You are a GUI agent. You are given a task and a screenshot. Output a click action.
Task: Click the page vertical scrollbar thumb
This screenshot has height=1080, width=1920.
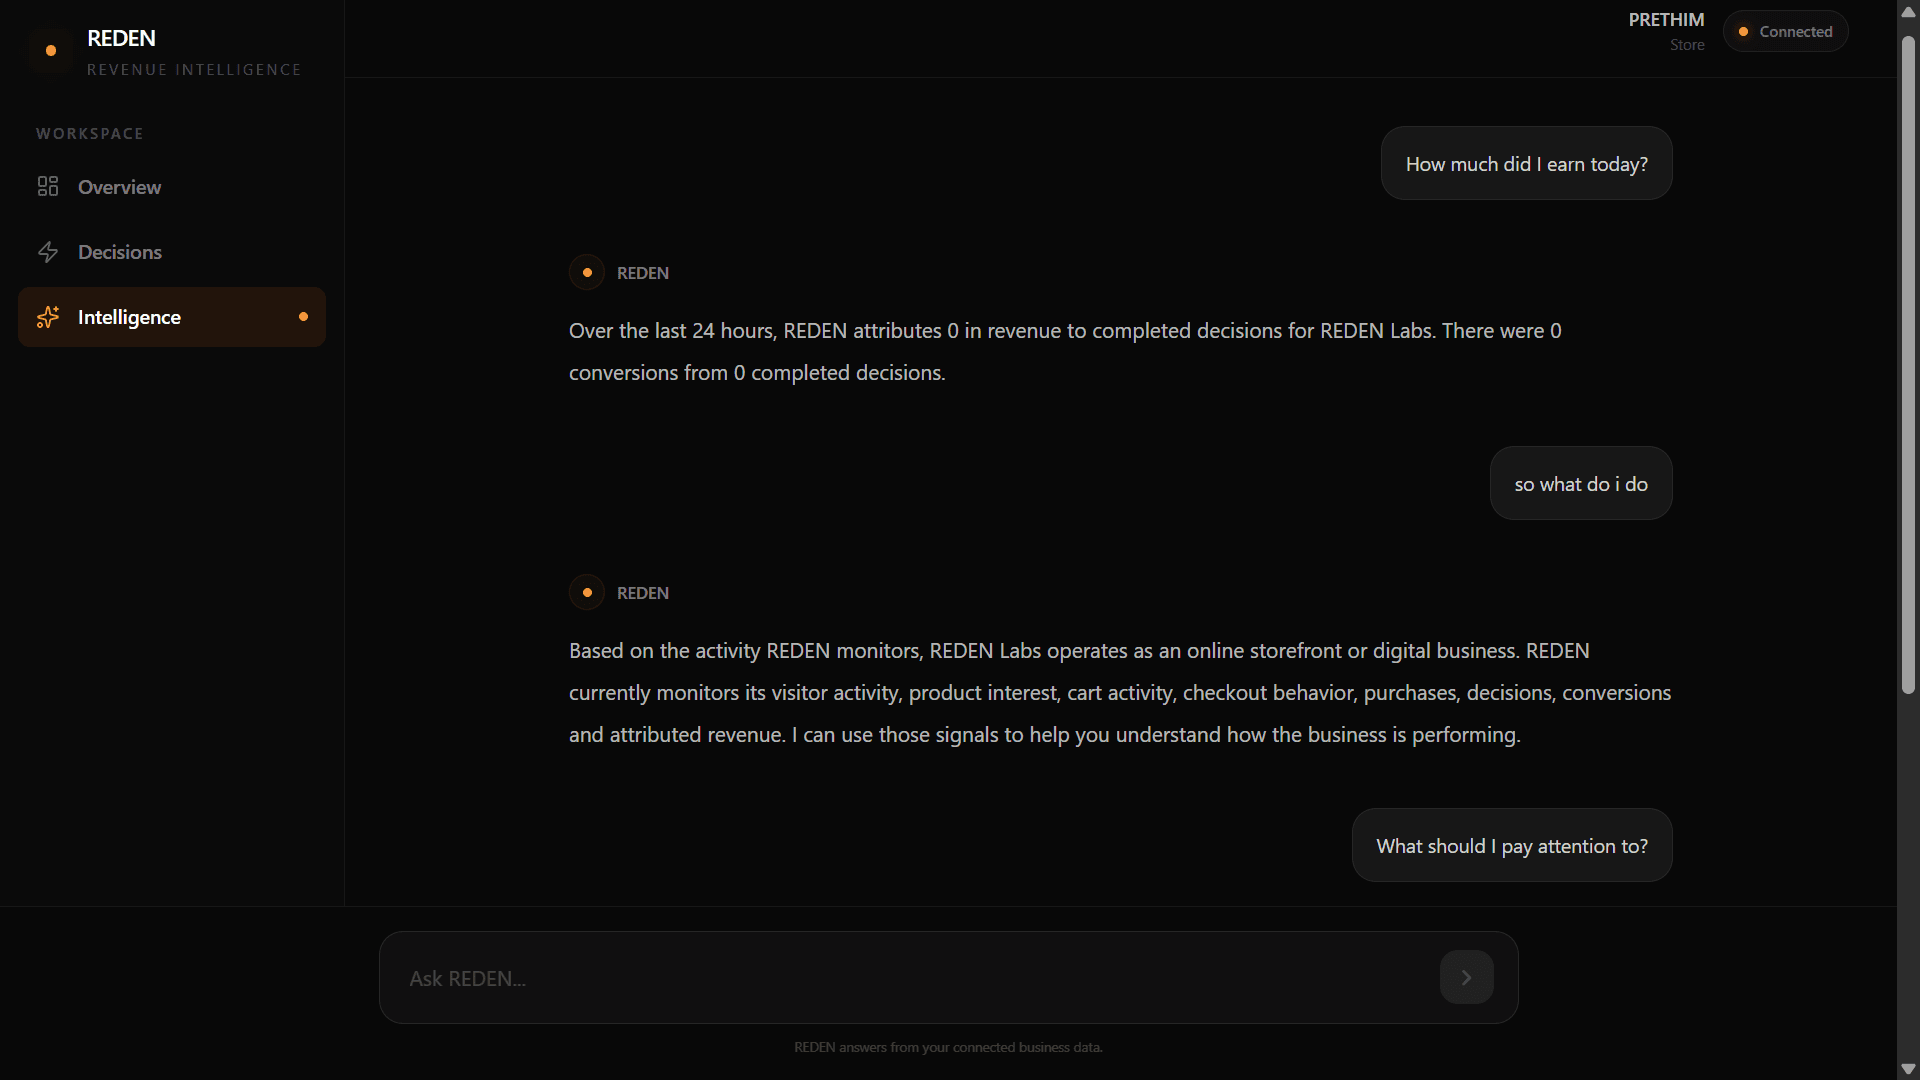tap(1908, 365)
